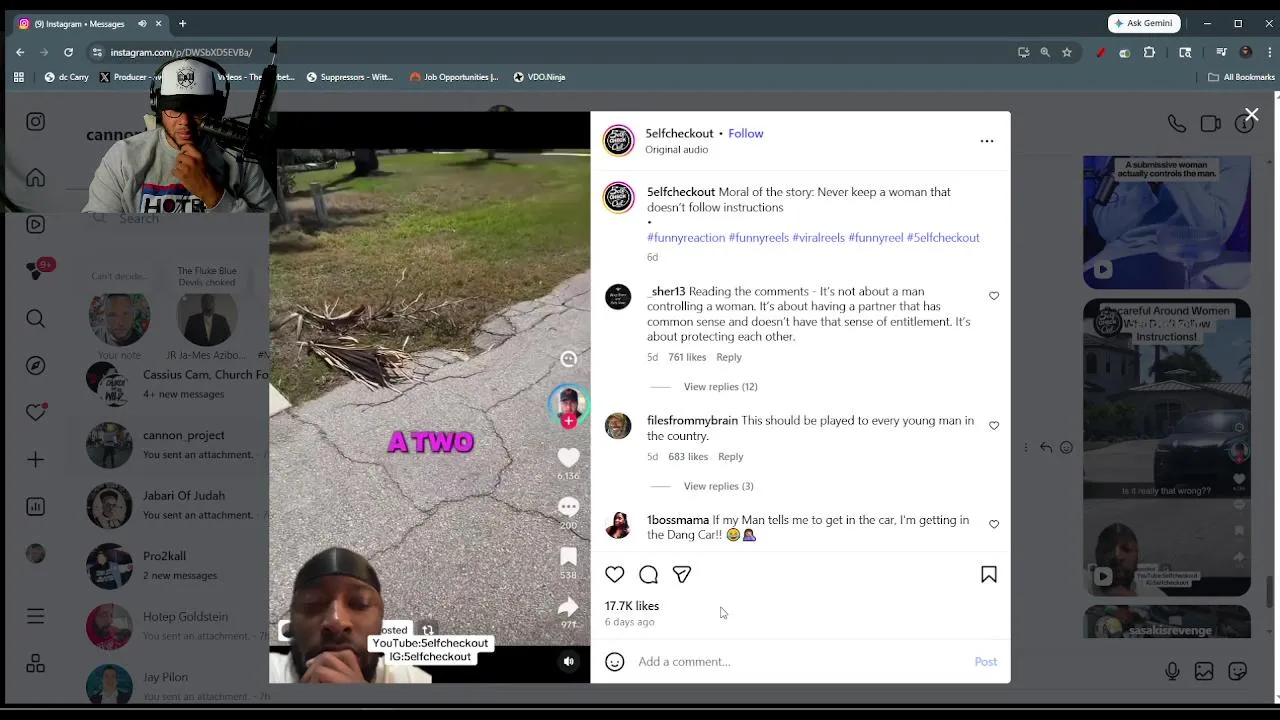The image size is (1280, 720).
Task: Open 'A submissive woman' reel thumbnail
Action: coord(1167,222)
